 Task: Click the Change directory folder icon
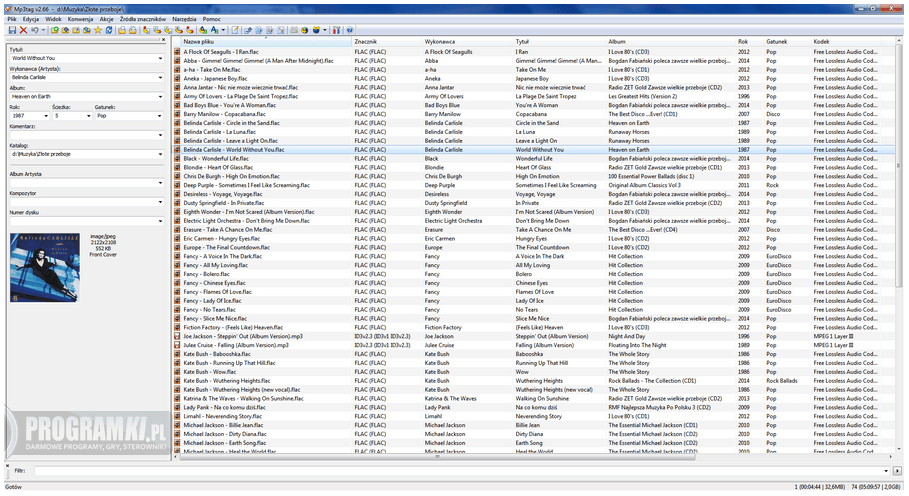pyautogui.click(x=54, y=30)
